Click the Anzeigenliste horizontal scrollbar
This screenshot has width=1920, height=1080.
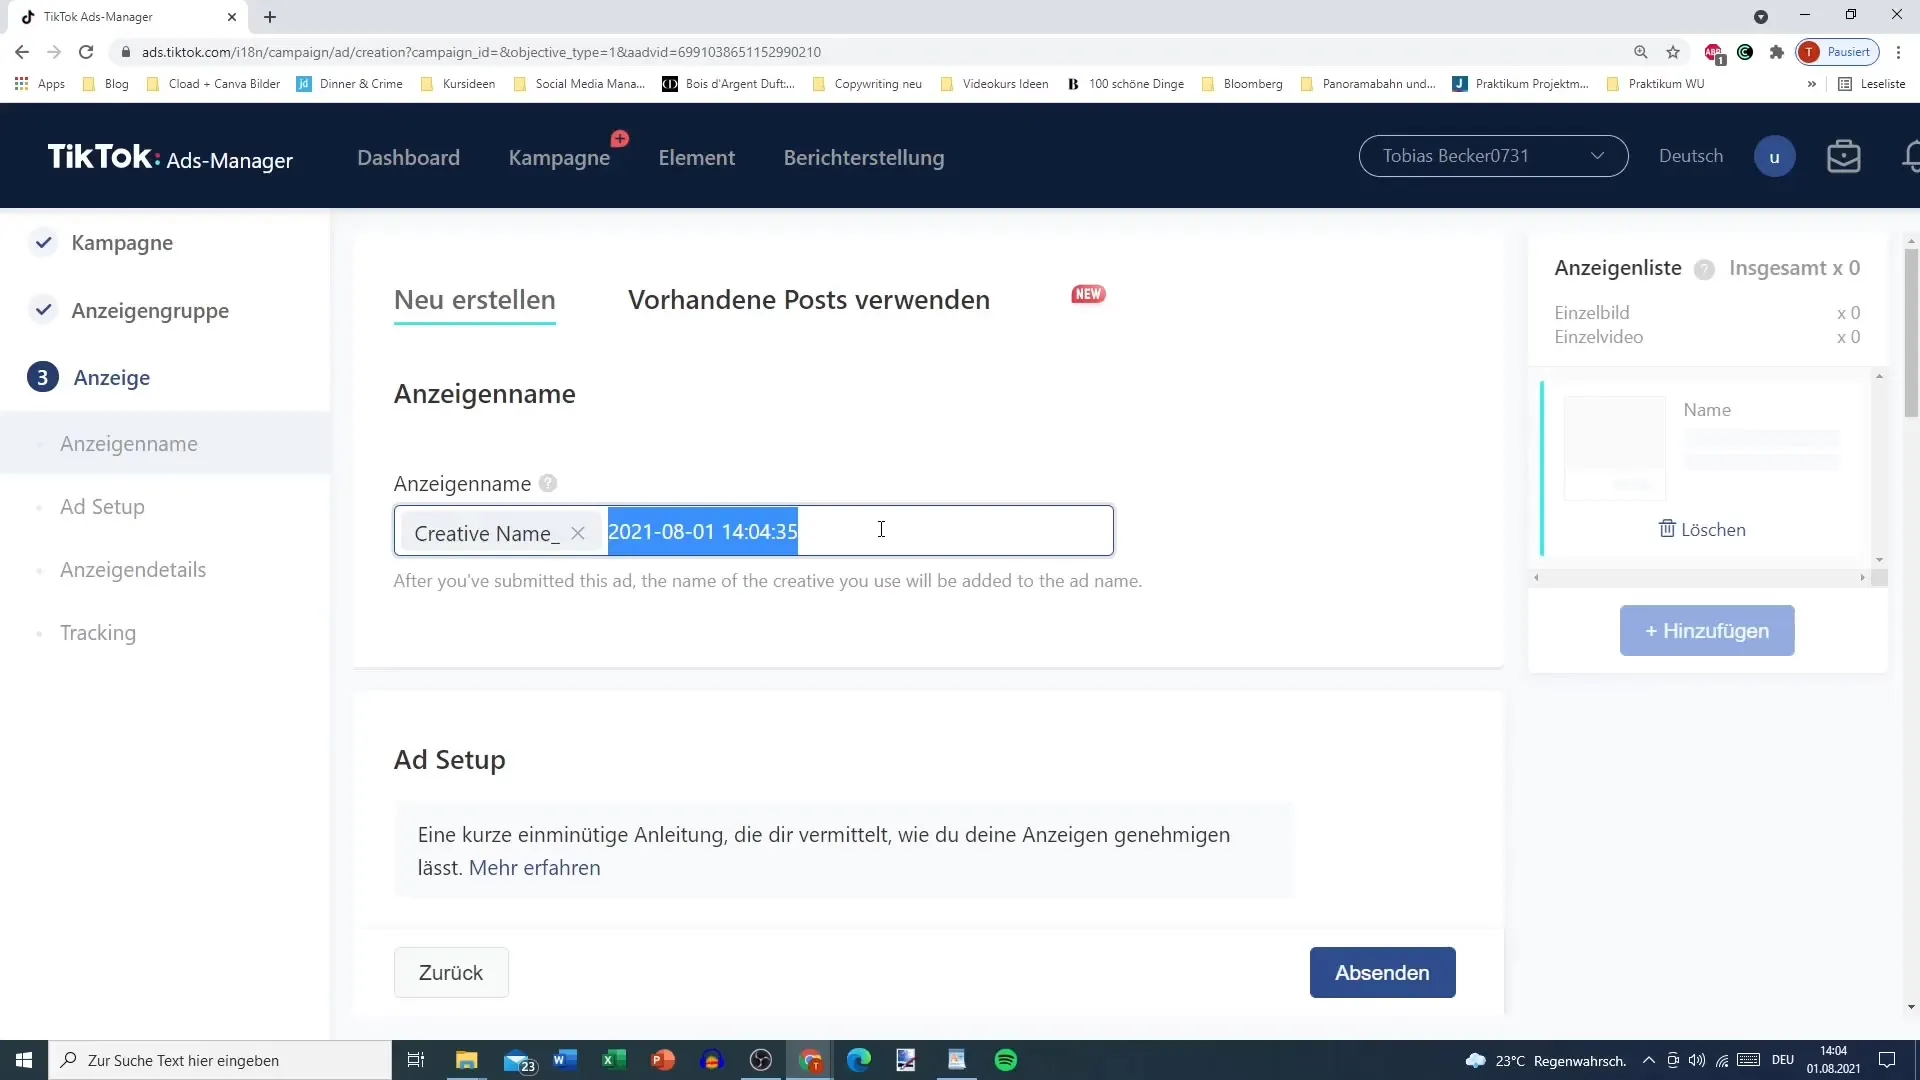(x=1698, y=578)
